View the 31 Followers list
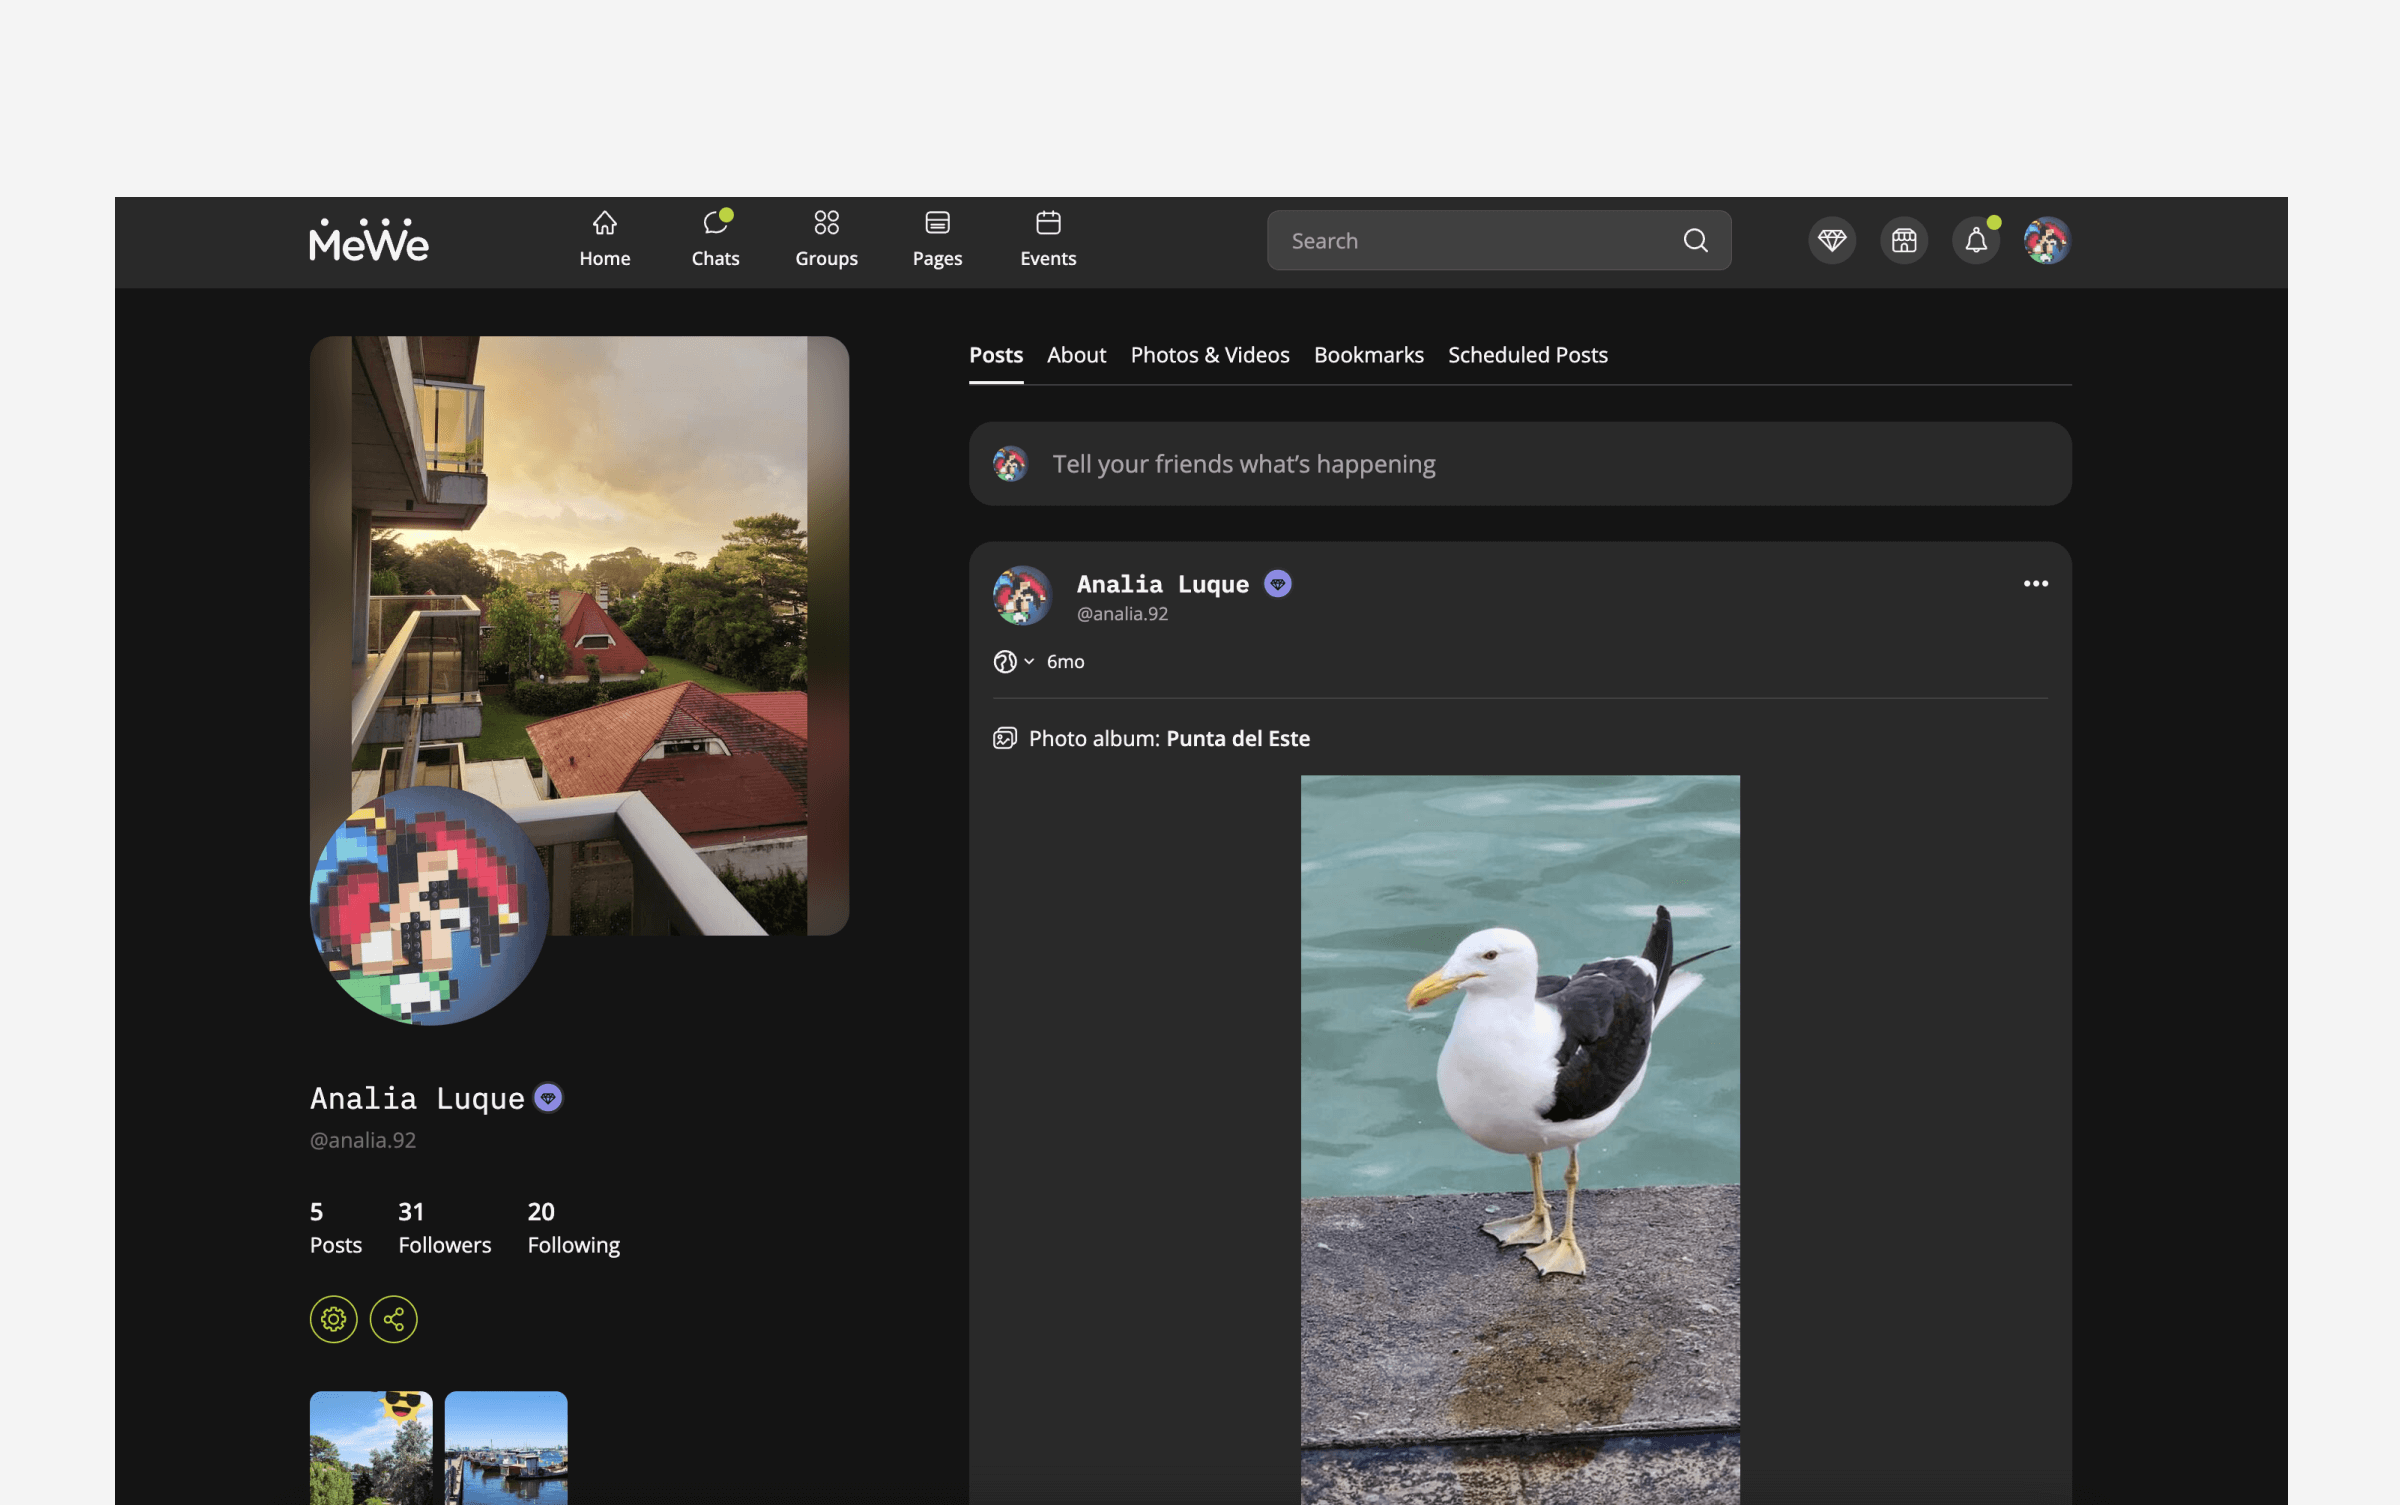This screenshot has height=1505, width=2400. (444, 1228)
